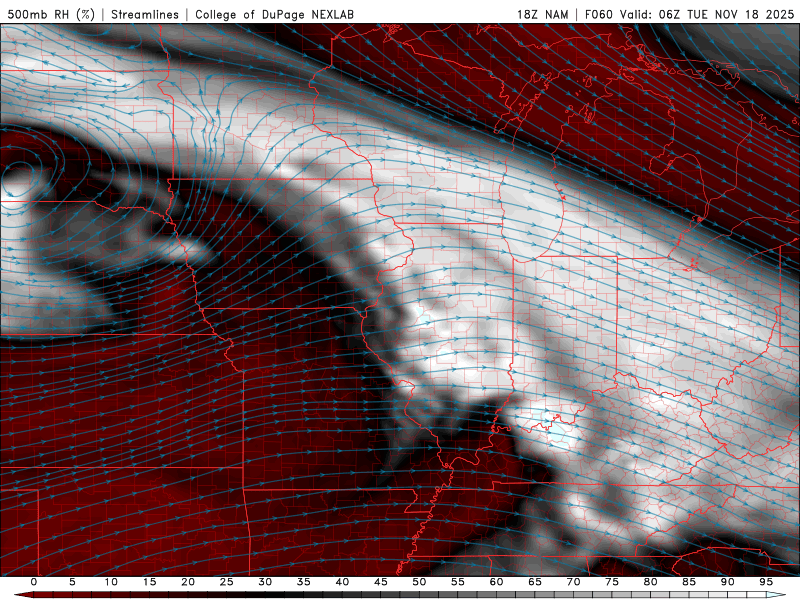Viewport: 800px width, 600px height.
Task: Click the "F060" forecast hour label
Action: tap(598, 14)
